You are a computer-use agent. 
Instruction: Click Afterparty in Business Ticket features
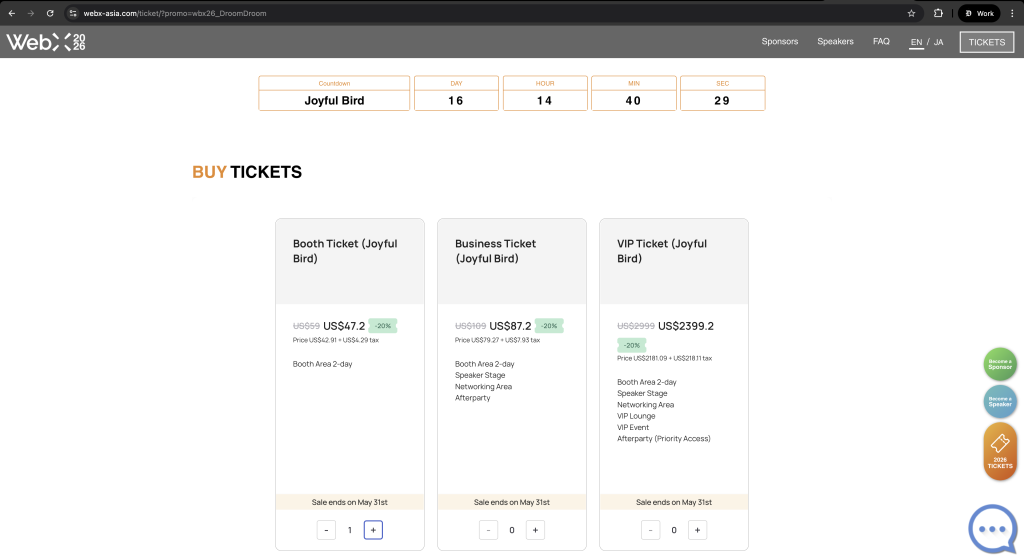[472, 398]
